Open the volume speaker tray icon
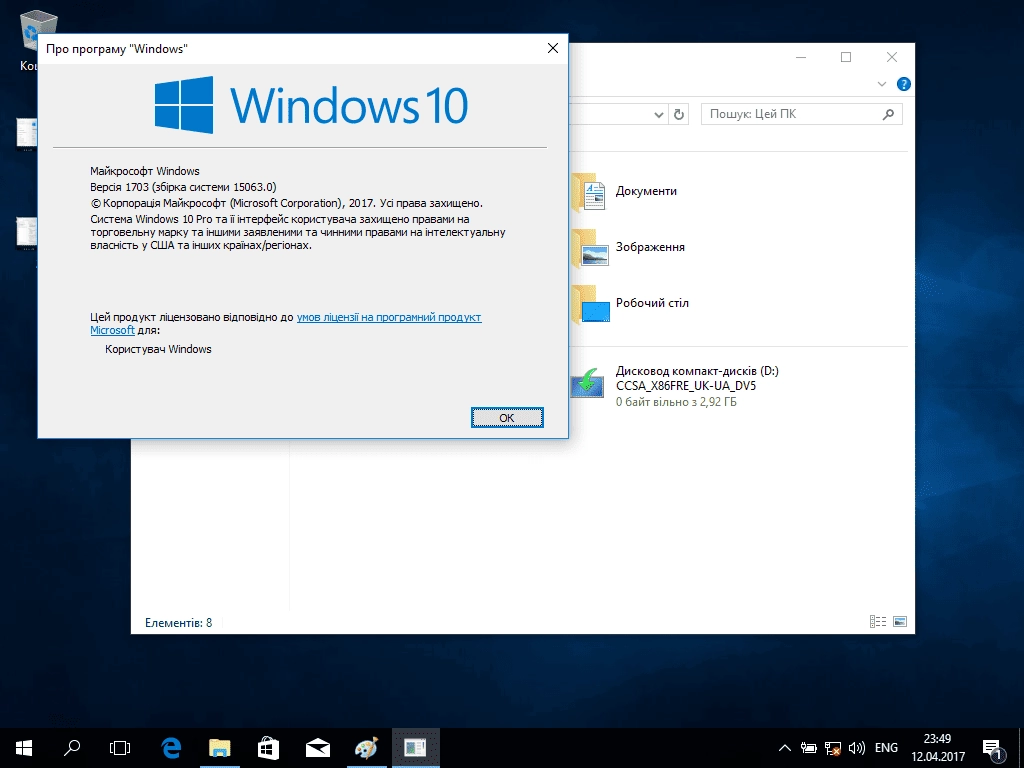 856,748
